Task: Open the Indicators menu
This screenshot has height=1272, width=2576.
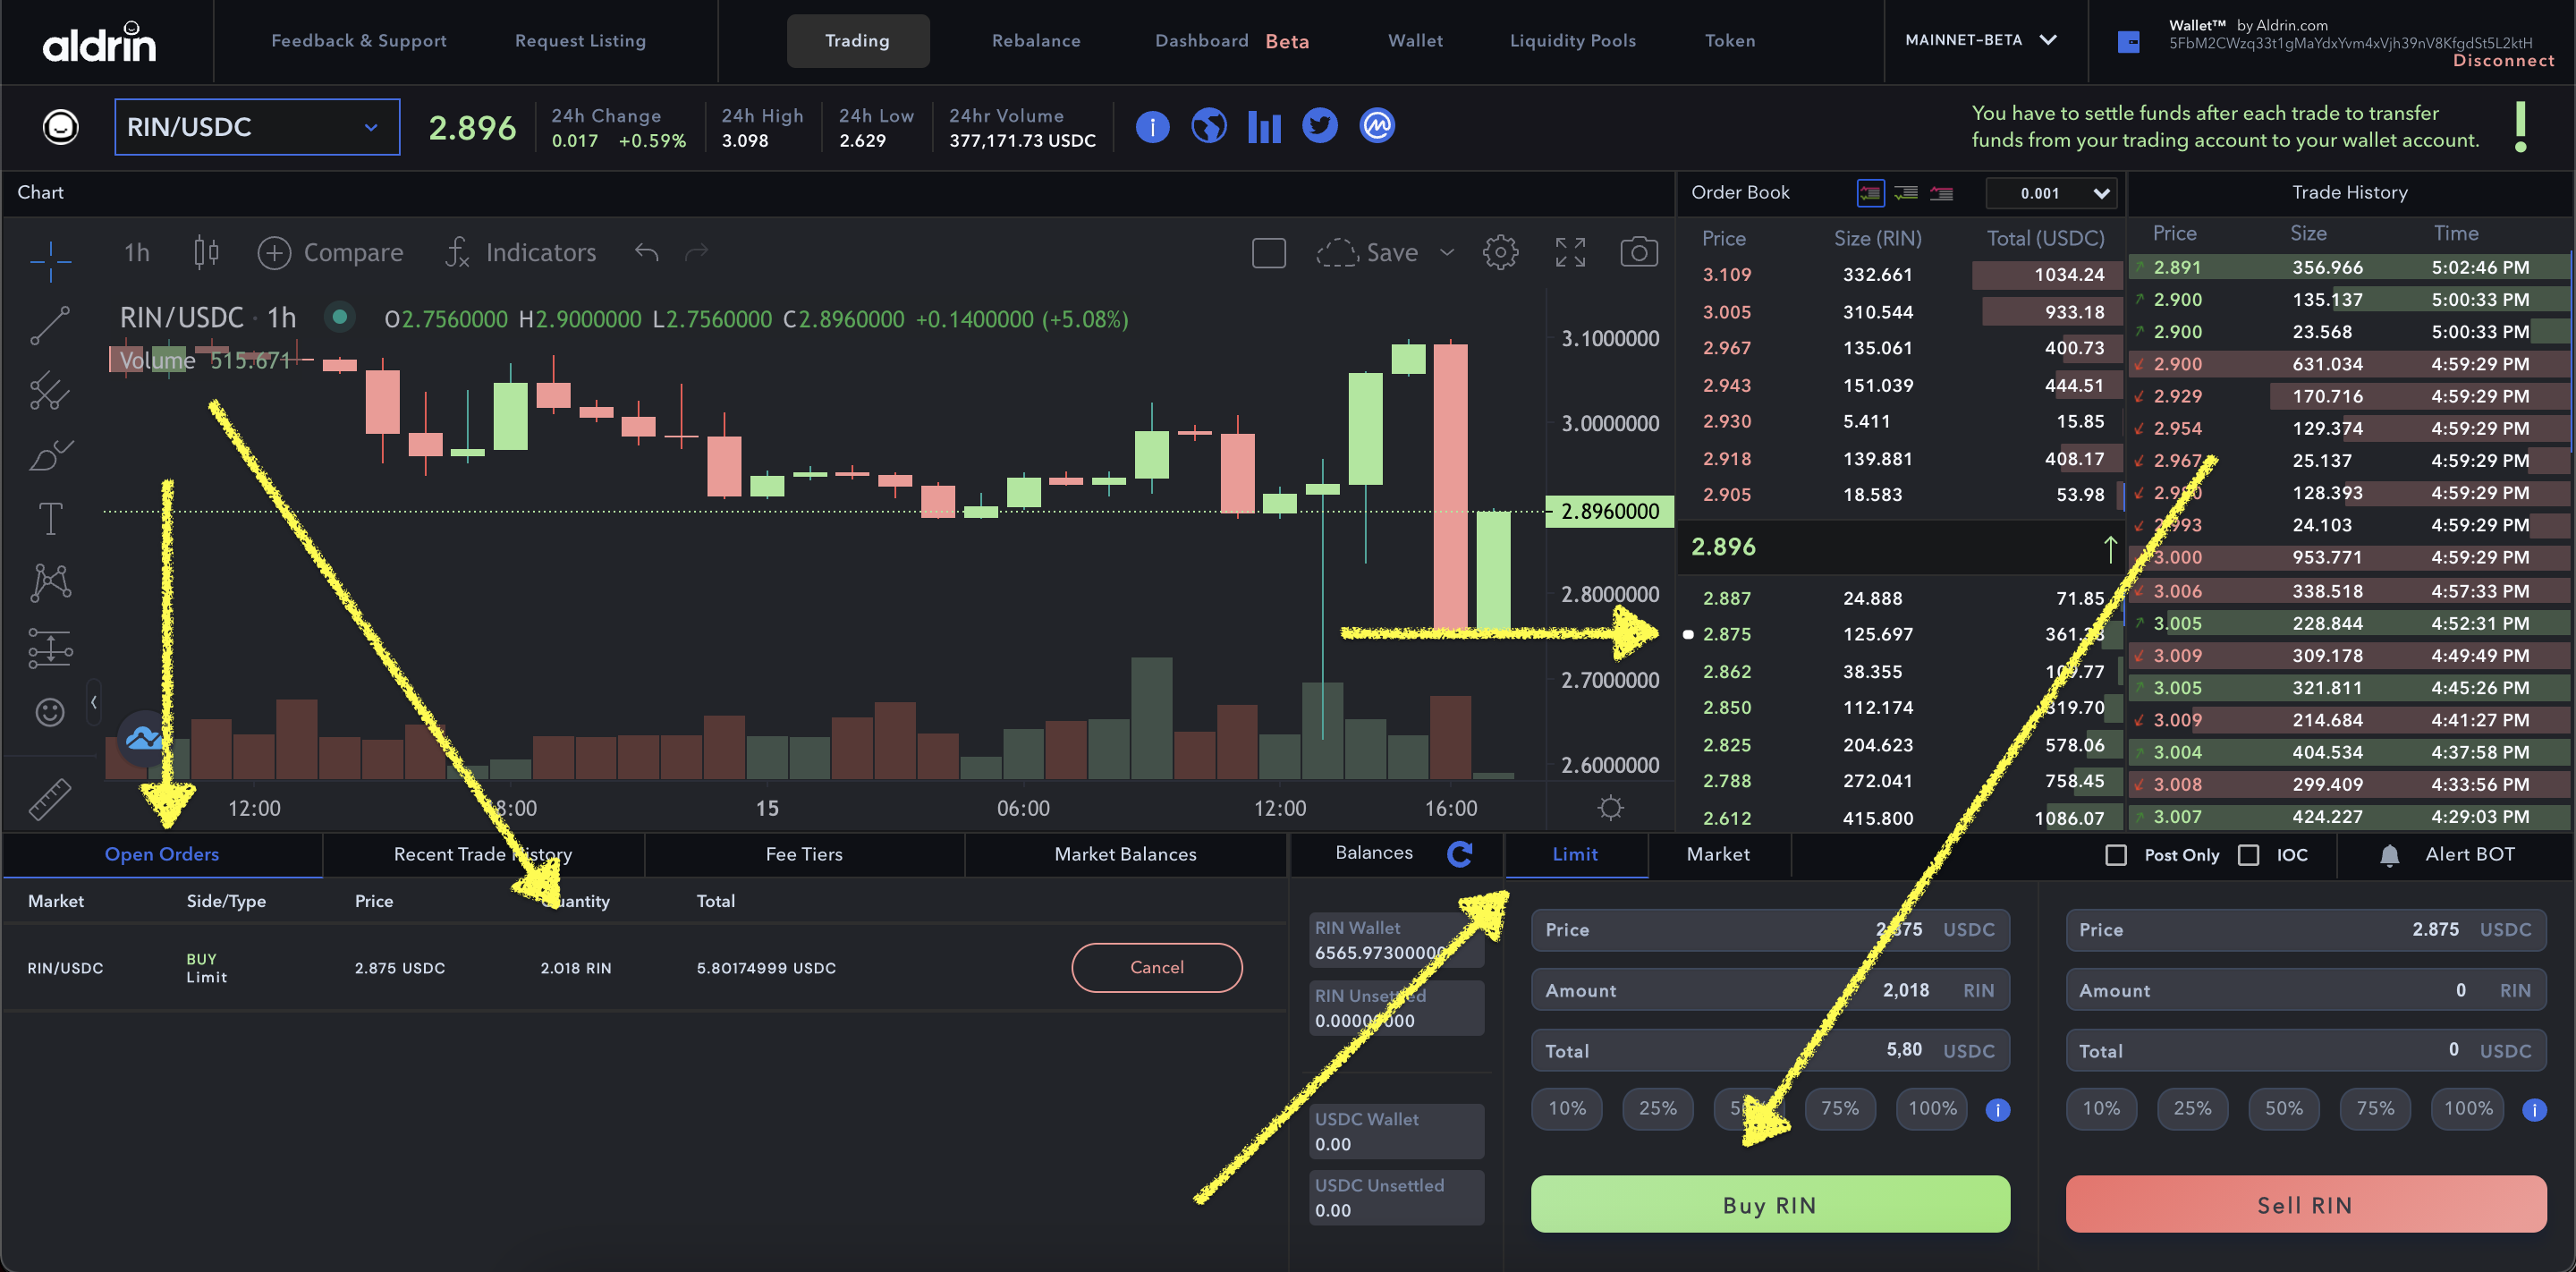Action: pos(520,253)
